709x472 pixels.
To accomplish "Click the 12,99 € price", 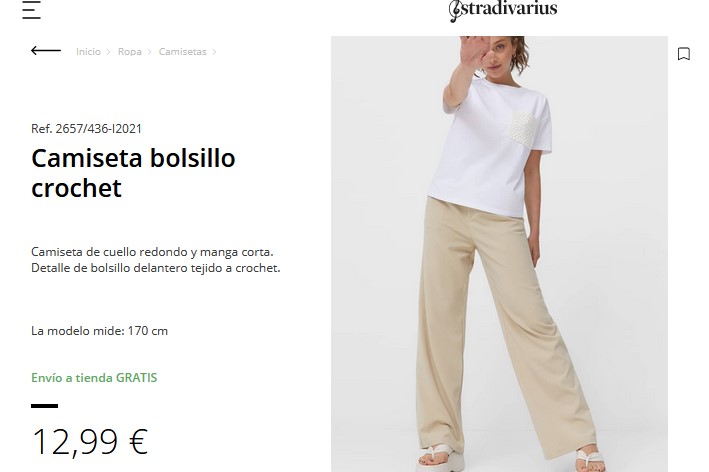I will tap(90, 442).
